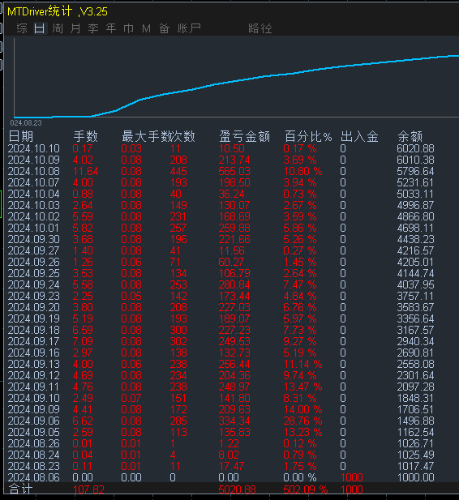The width and height of the screenshot is (459, 500).
Task: Click the 盈亏金额 column header
Action: [x=244, y=137]
